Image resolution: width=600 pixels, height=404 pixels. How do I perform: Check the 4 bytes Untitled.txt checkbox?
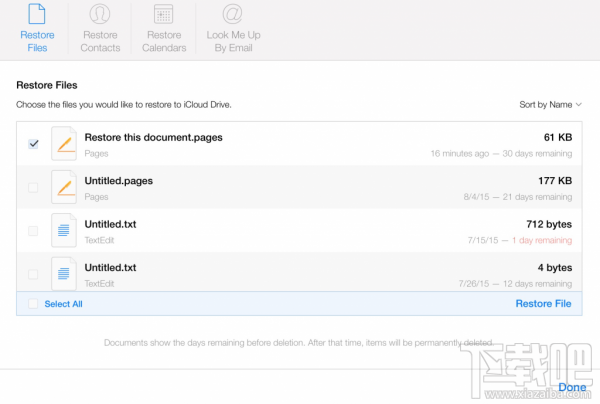coord(33,274)
